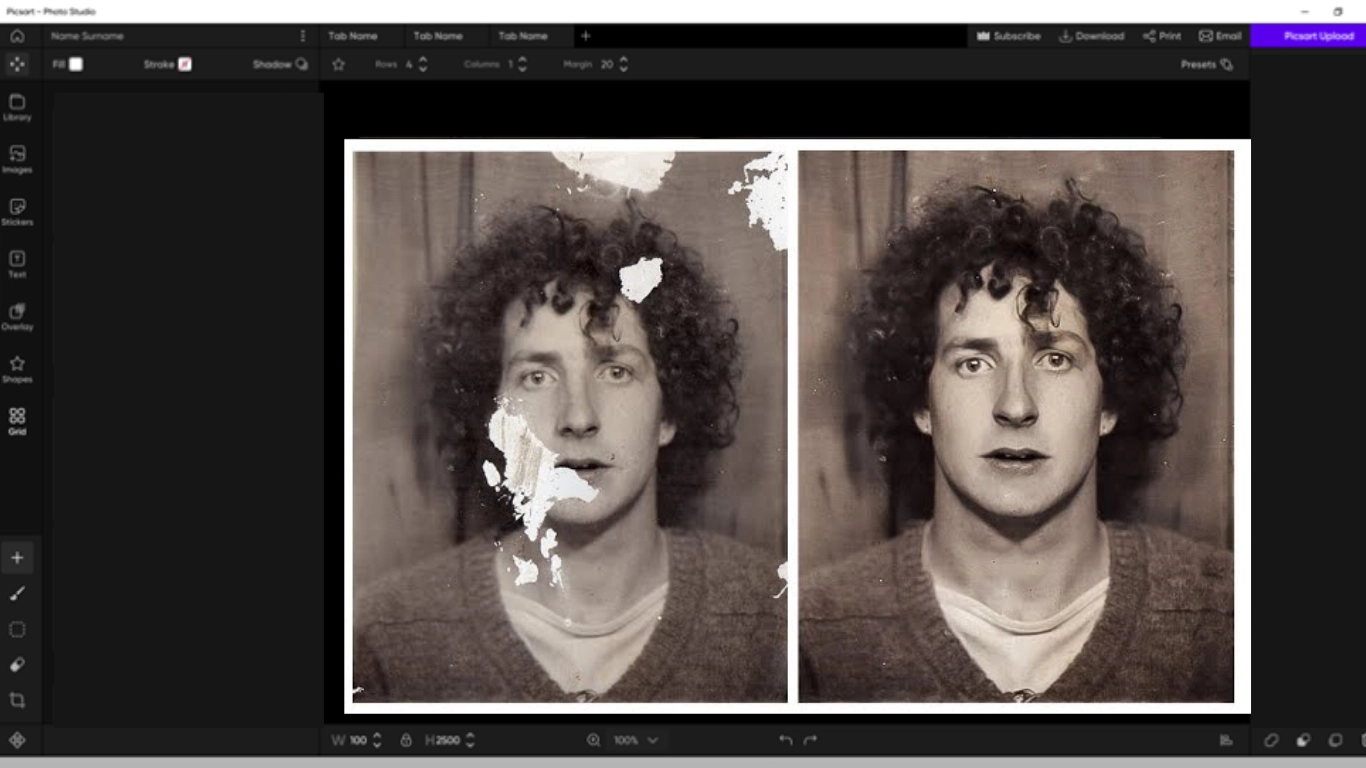This screenshot has width=1366, height=768.
Task: Click the width value 100
Action: click(358, 740)
